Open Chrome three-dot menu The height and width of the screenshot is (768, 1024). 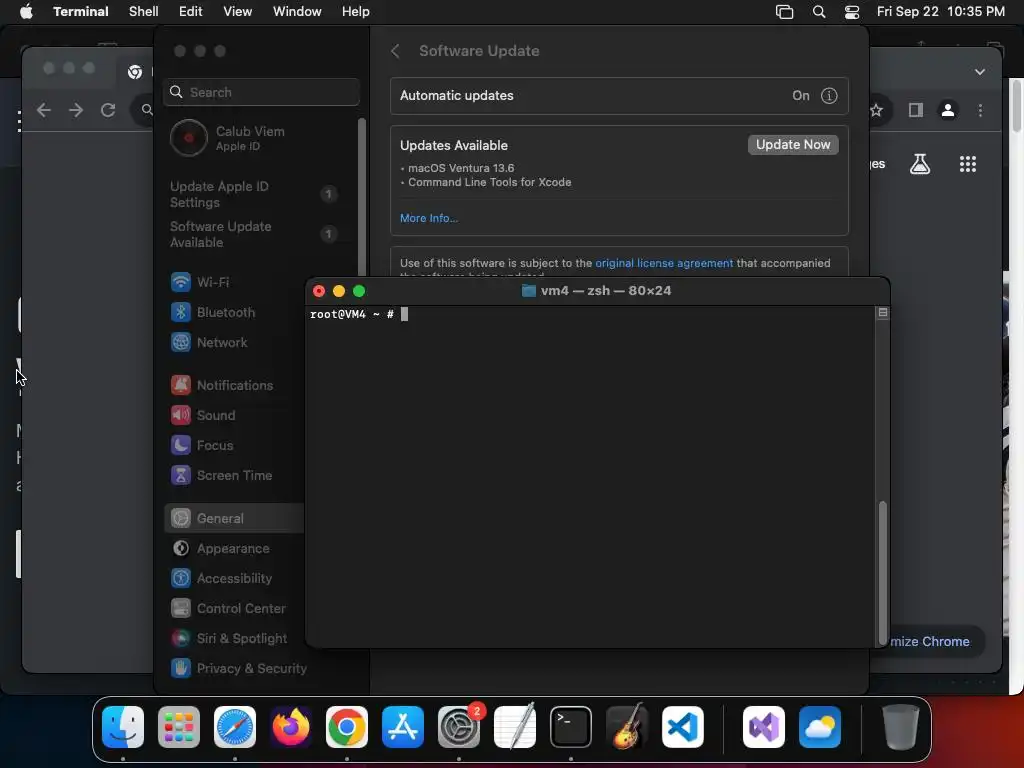[x=980, y=110]
